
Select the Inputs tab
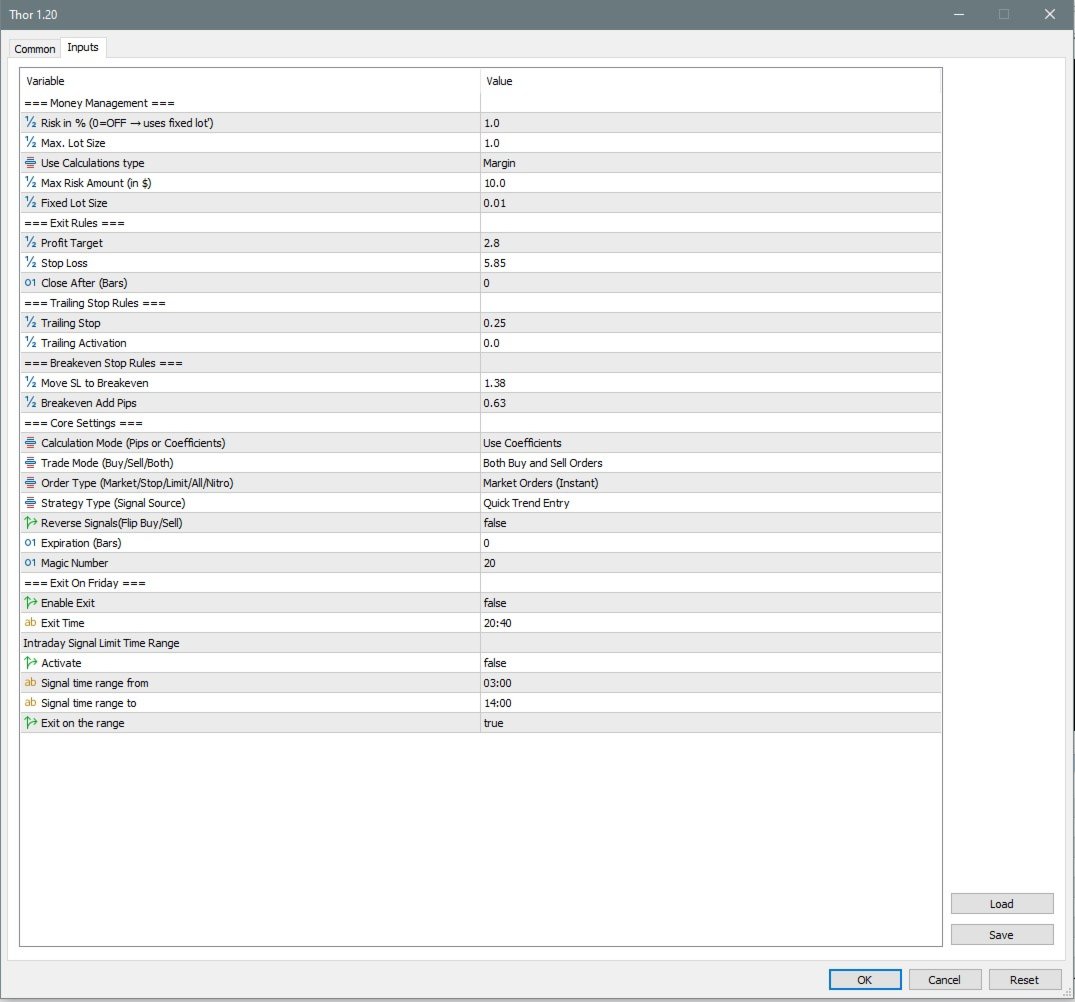pyautogui.click(x=83, y=47)
